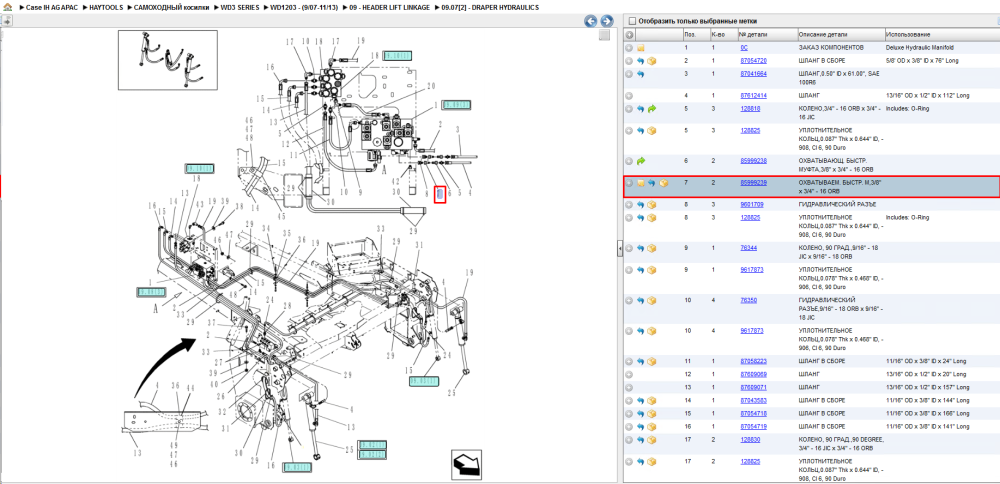Click box icon for part 87054718
The height and width of the screenshot is (484, 1000).
652,414
